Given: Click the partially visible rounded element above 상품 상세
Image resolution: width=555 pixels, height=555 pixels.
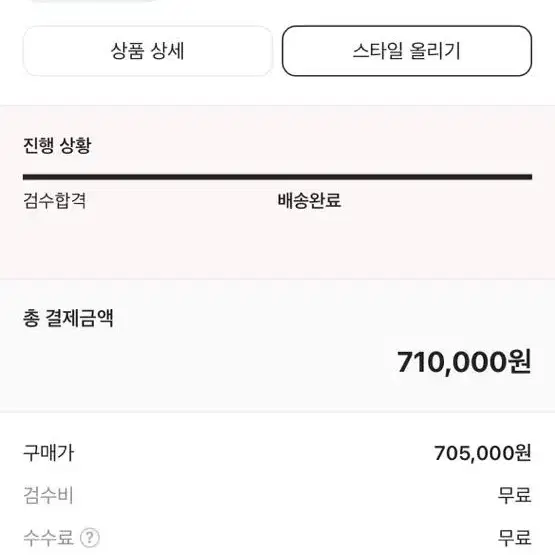Looking at the screenshot, I should point(94,1).
